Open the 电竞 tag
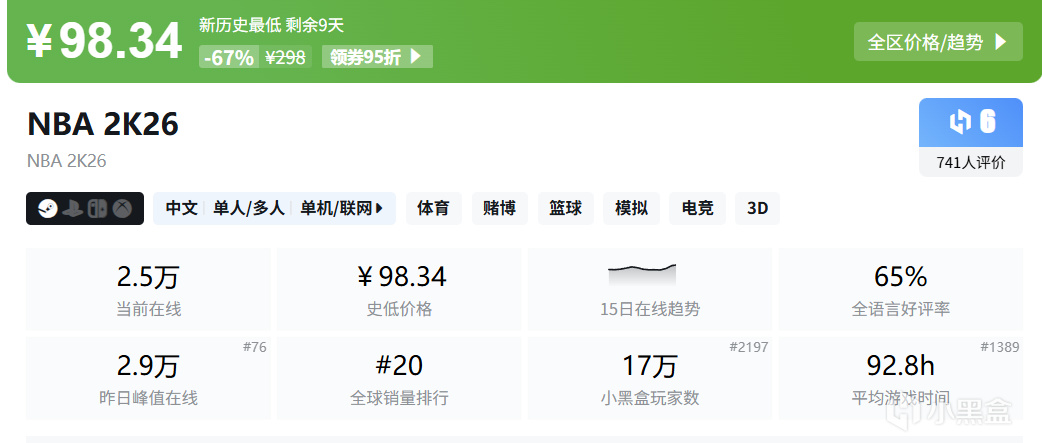1042x443 pixels. click(697, 209)
